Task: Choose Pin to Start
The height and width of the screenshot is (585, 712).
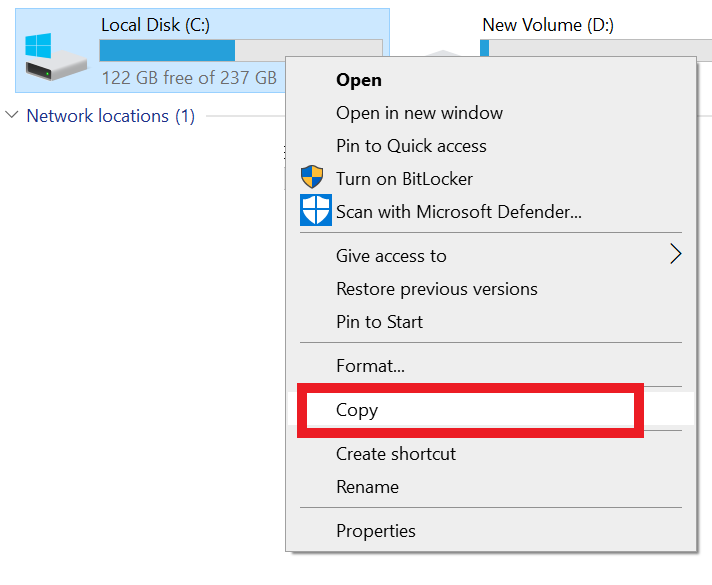Action: (379, 322)
